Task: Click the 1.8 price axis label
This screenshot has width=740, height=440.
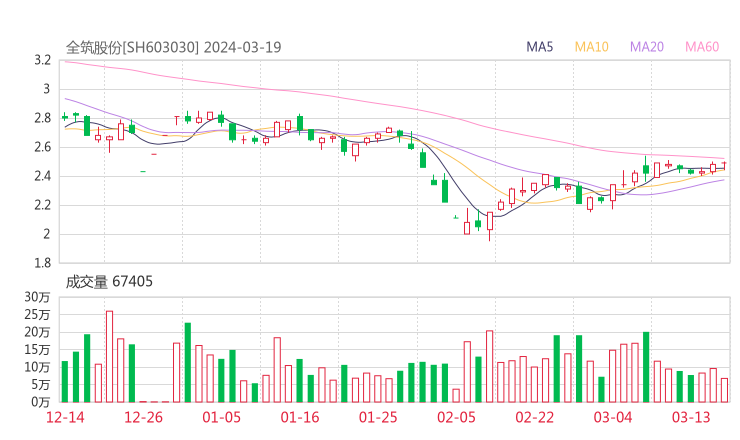Action: click(42, 262)
